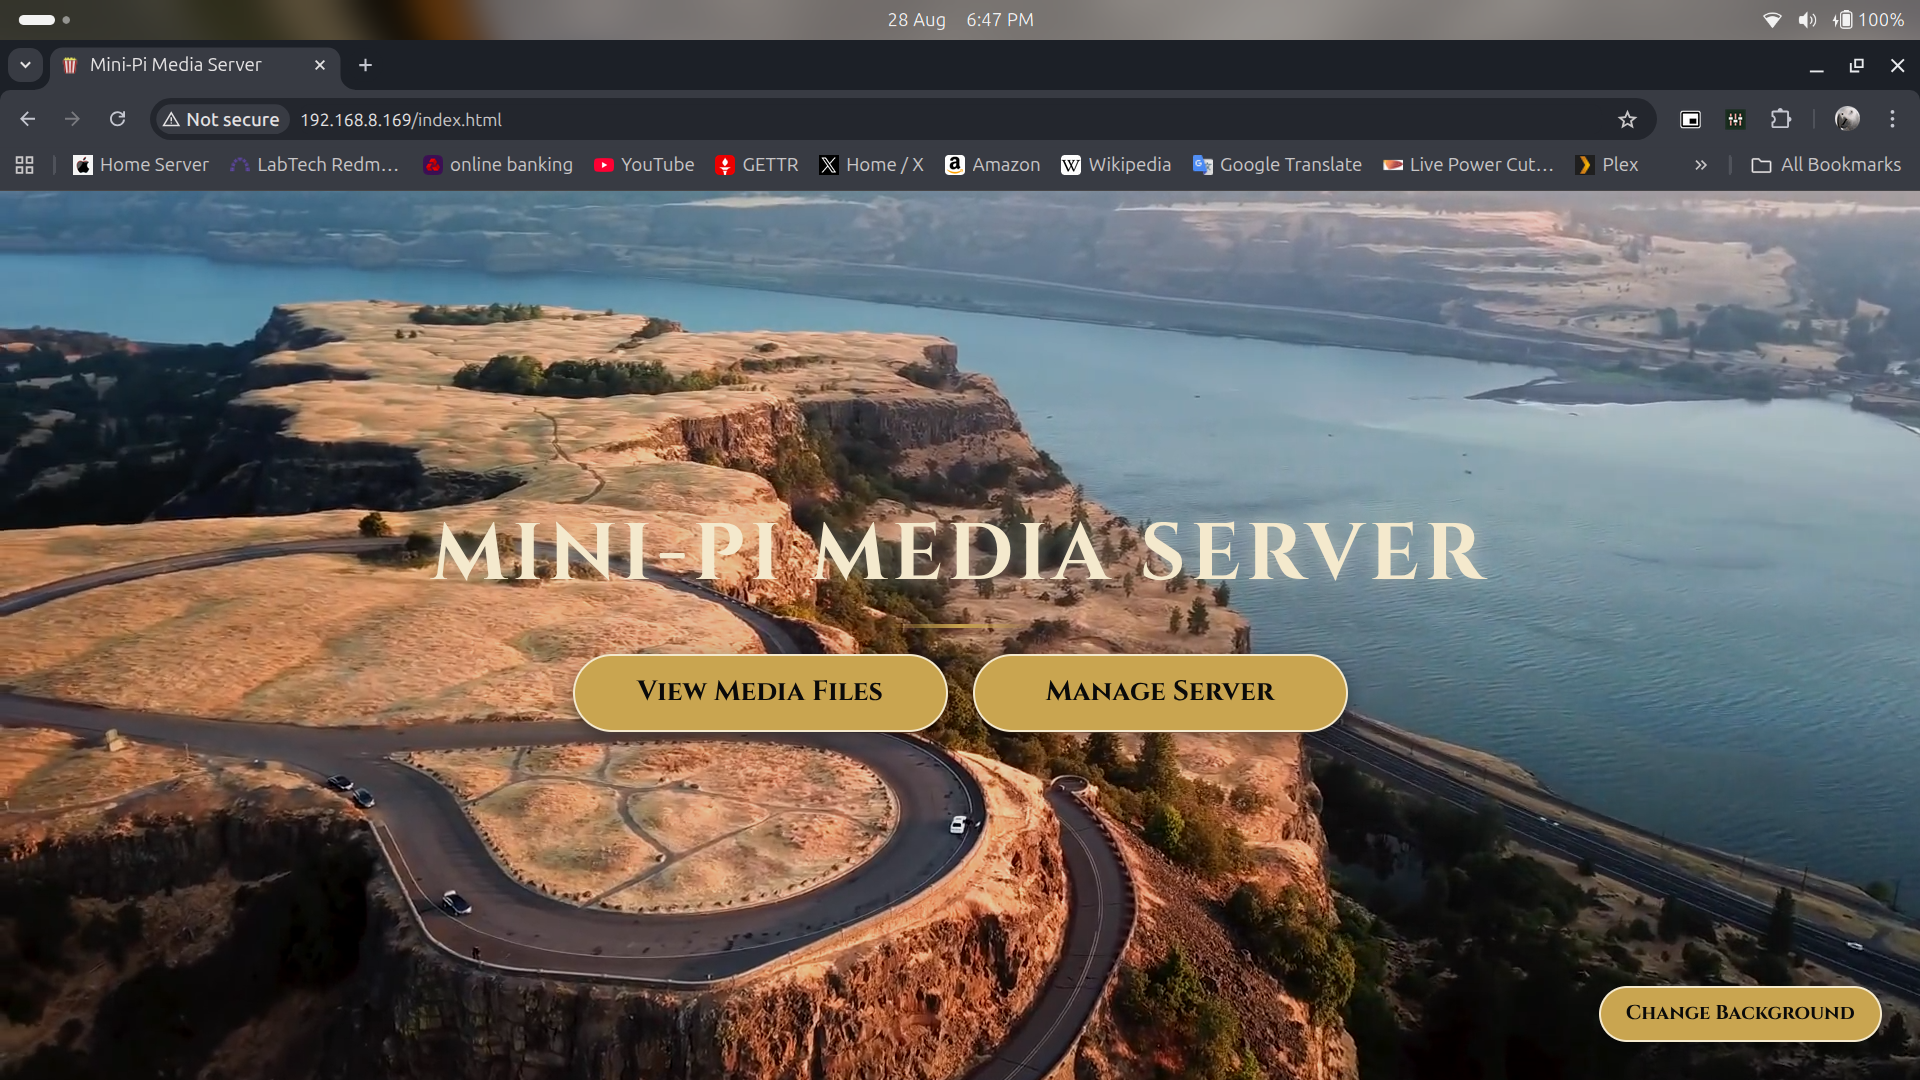Image resolution: width=1920 pixels, height=1080 pixels.
Task: Open the Extensions puzzle icon
Action: click(1780, 119)
